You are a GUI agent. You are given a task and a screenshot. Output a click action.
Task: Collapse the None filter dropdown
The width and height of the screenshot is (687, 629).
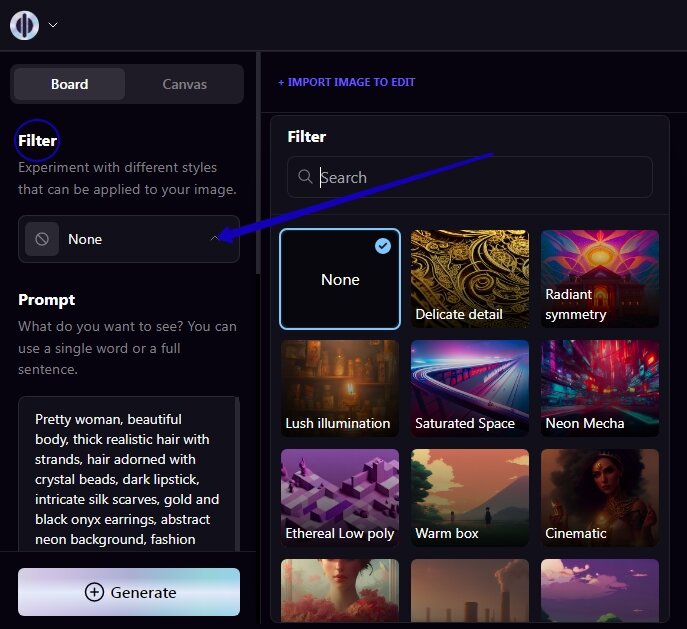point(129,239)
